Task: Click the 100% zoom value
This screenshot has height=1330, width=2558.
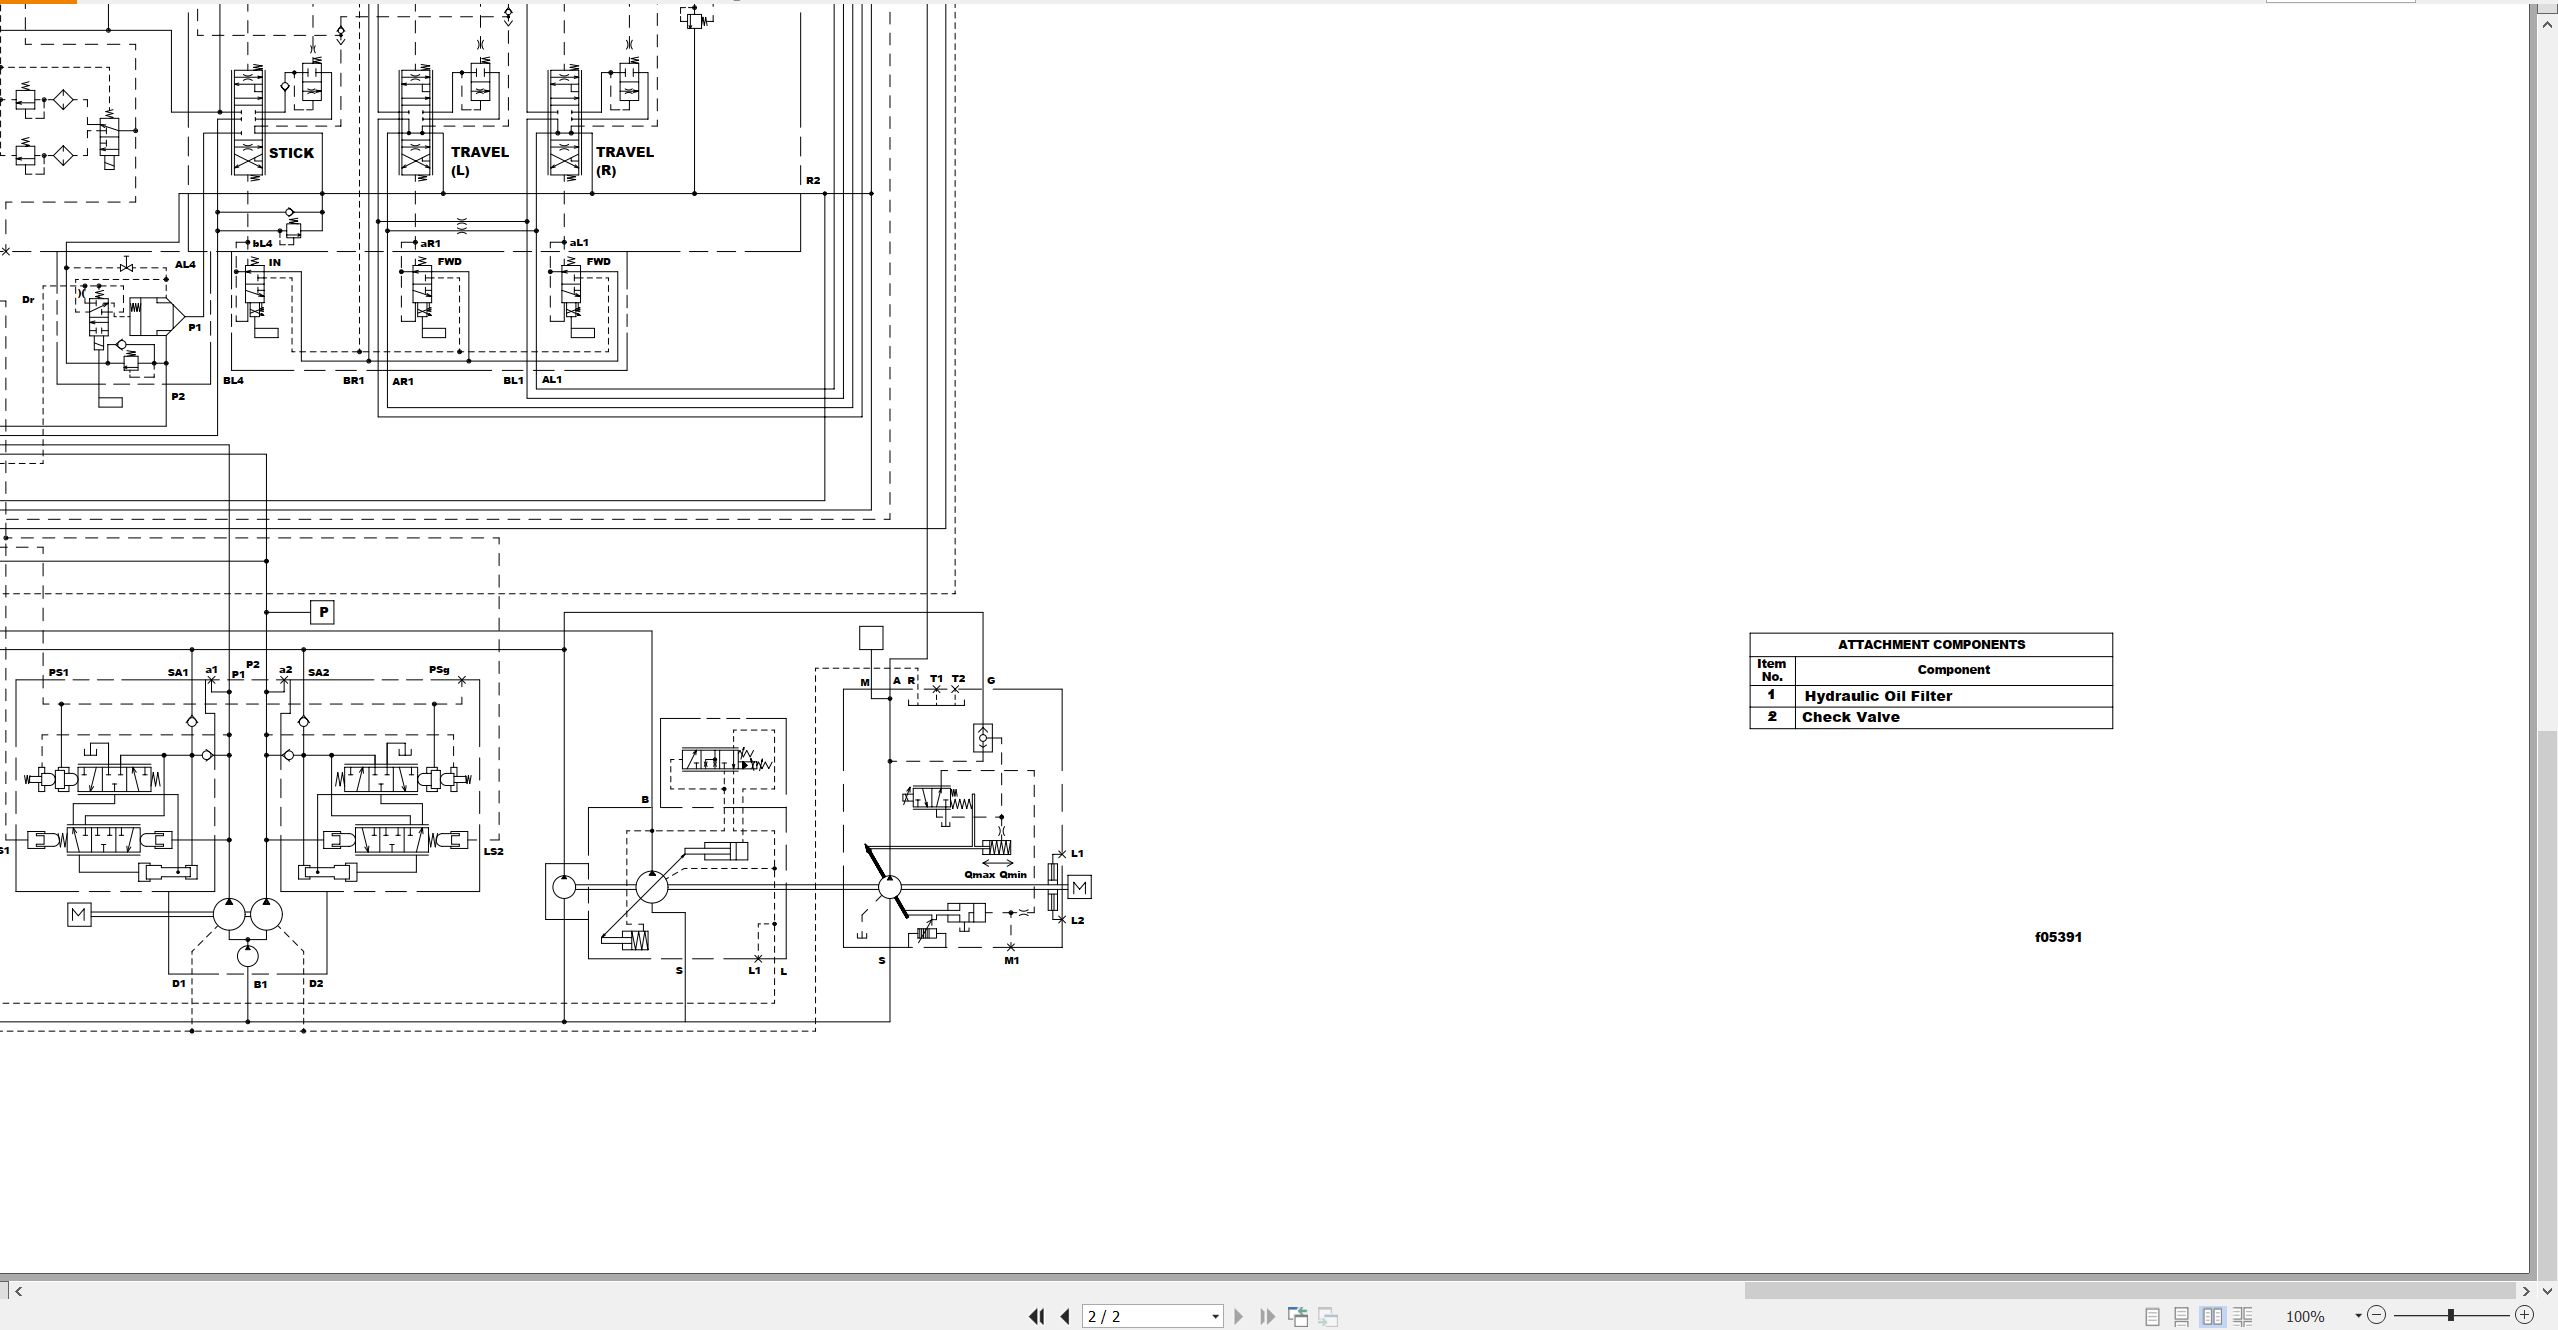Action: (x=2305, y=1316)
